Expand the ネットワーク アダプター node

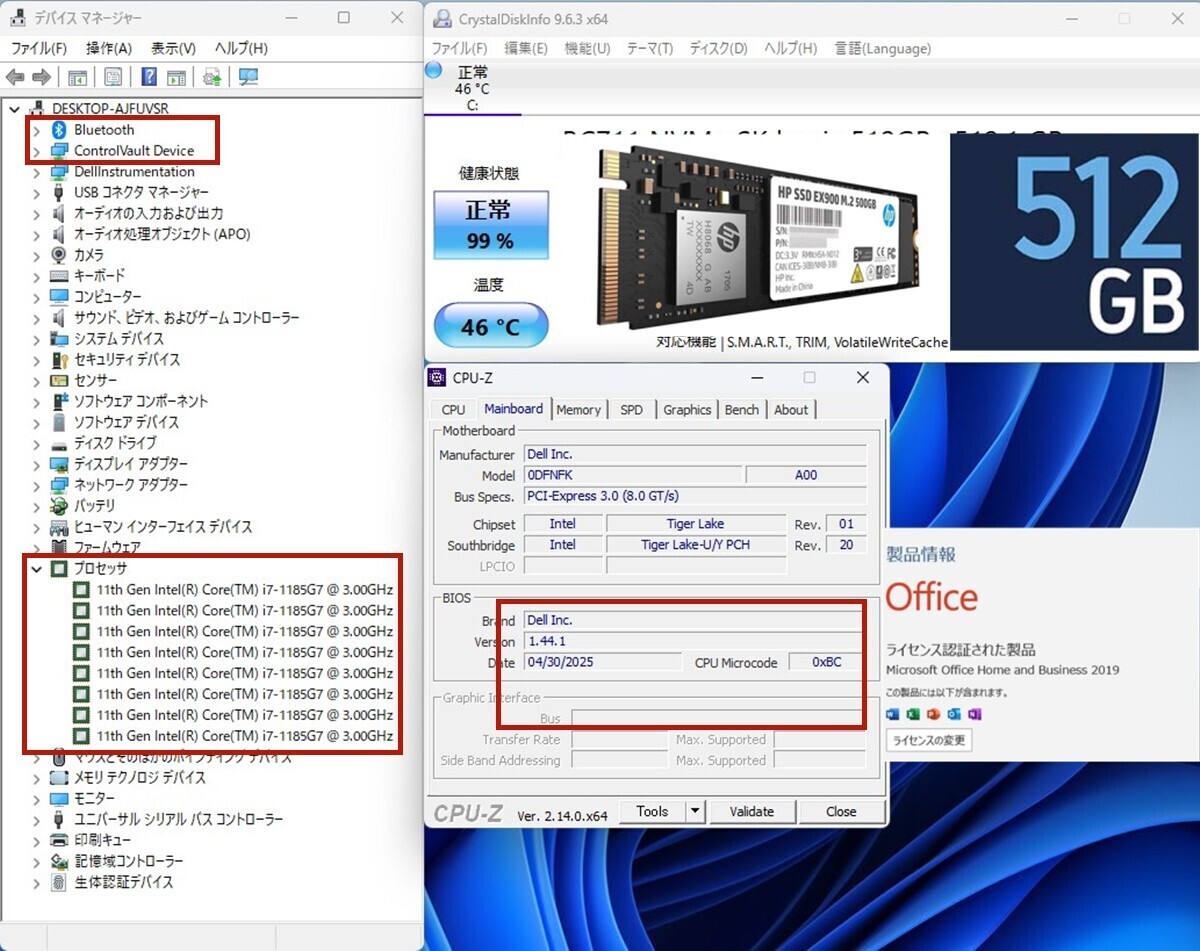point(37,485)
